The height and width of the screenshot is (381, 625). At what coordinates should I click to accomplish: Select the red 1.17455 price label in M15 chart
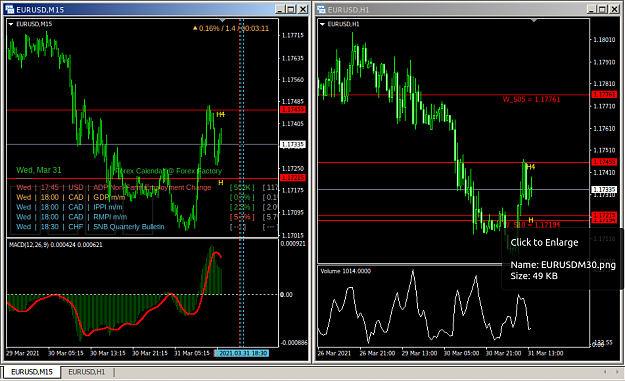pos(293,109)
